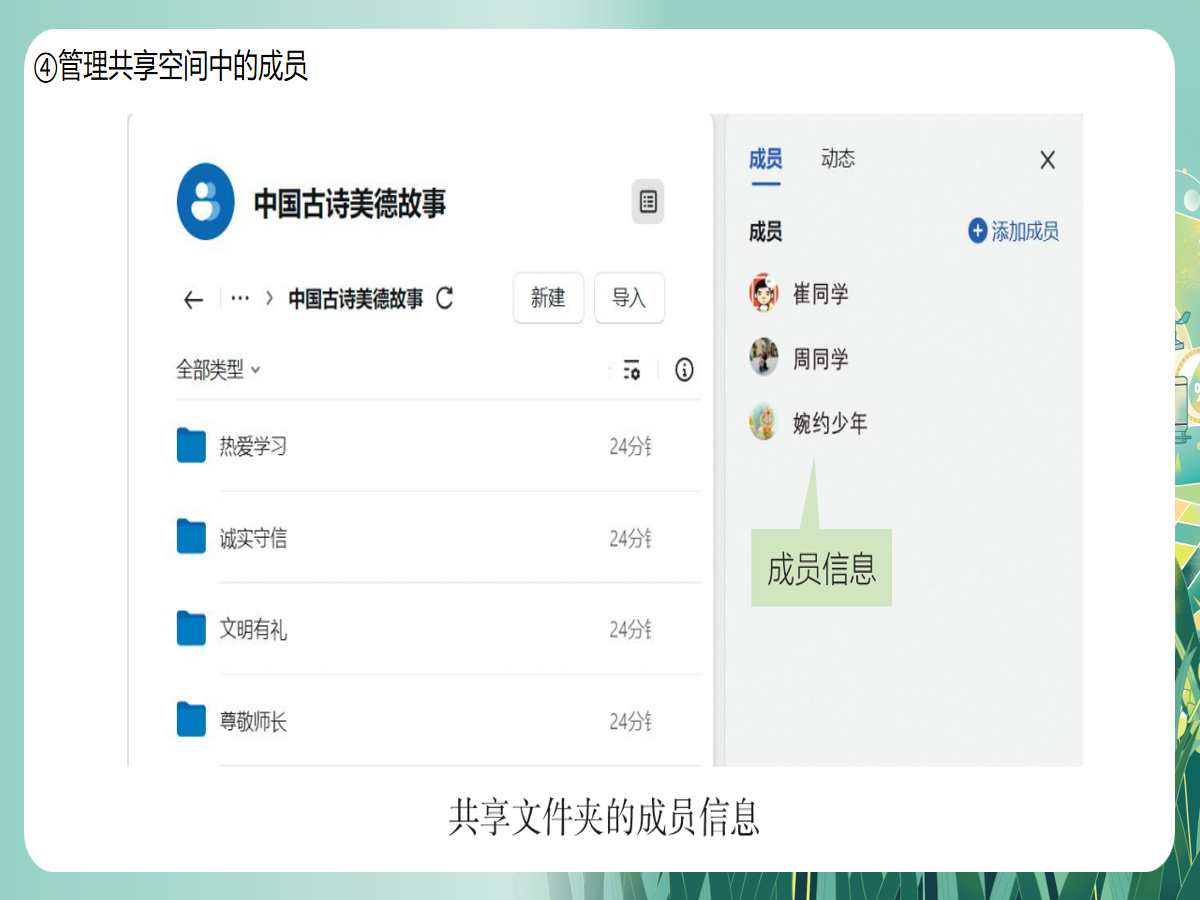Open the 热爱学习 folder

point(252,446)
